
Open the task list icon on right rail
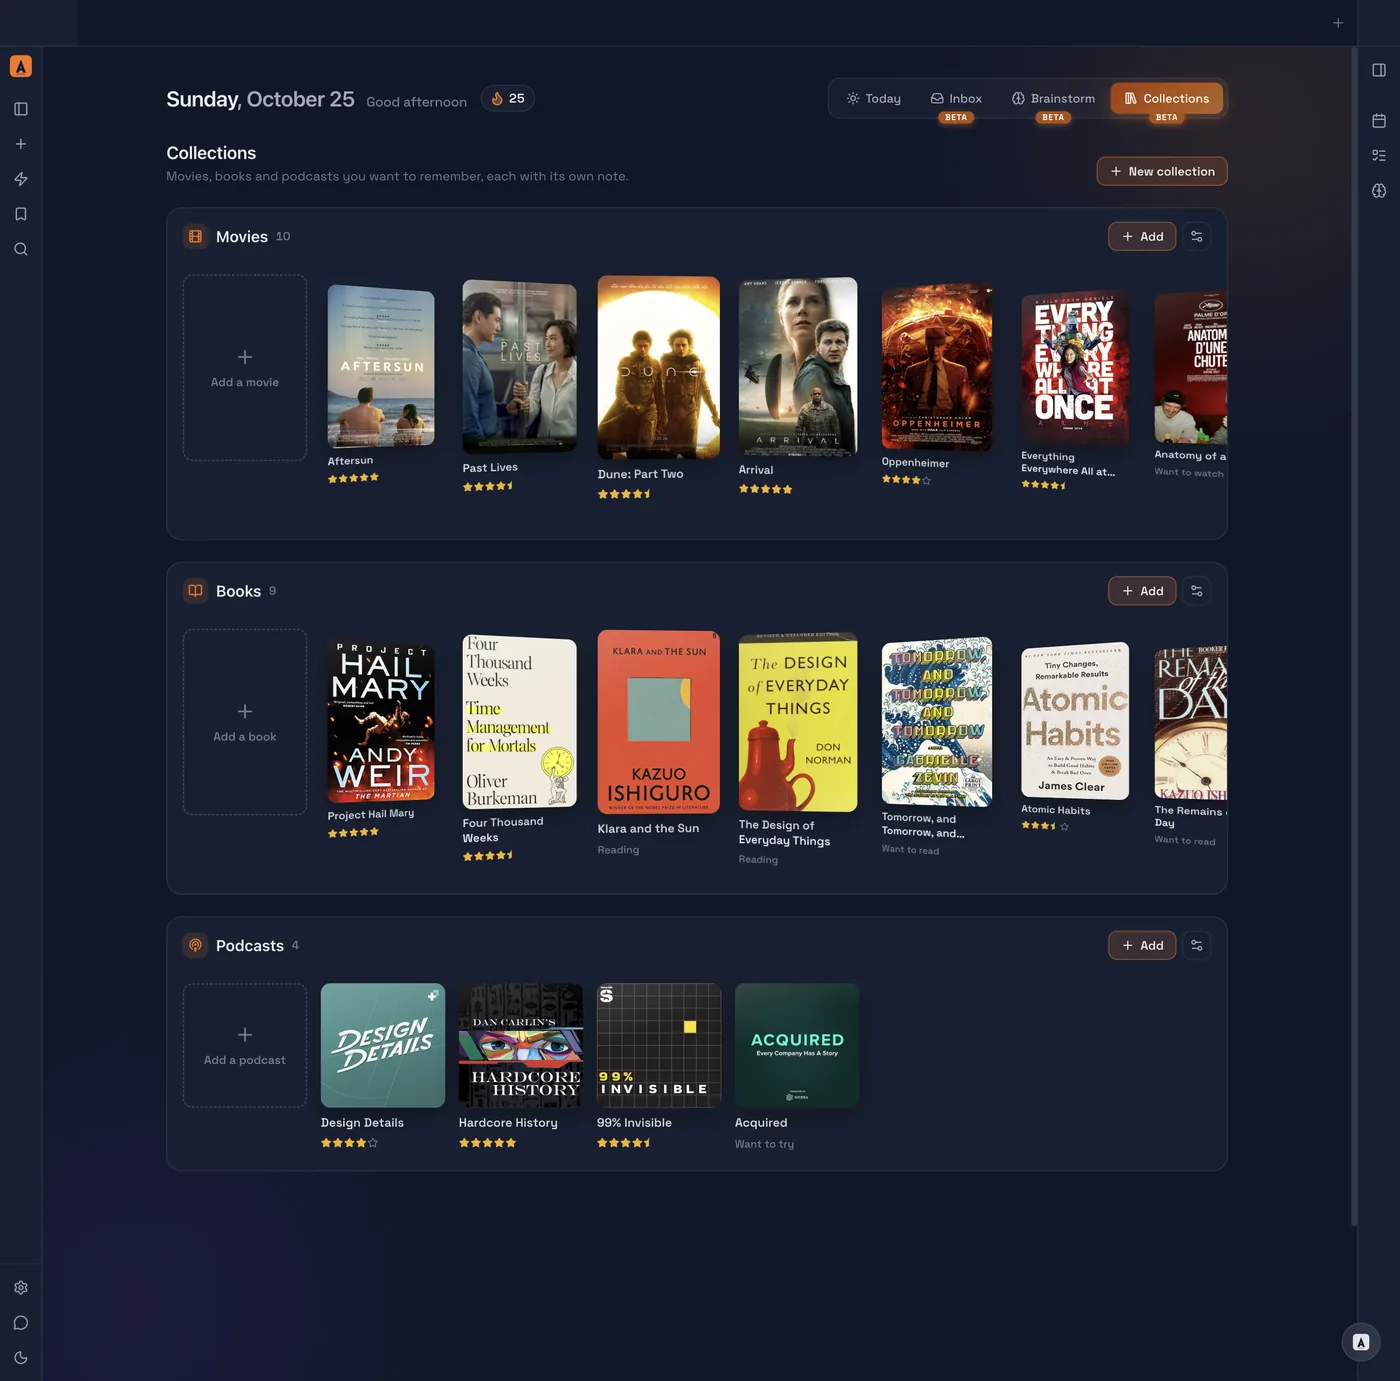pos(1379,155)
